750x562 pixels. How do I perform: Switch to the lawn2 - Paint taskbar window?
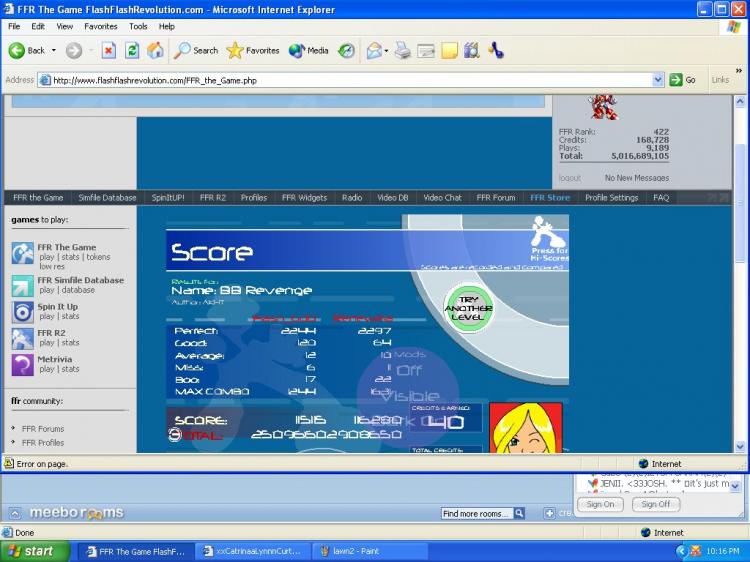(x=356, y=551)
